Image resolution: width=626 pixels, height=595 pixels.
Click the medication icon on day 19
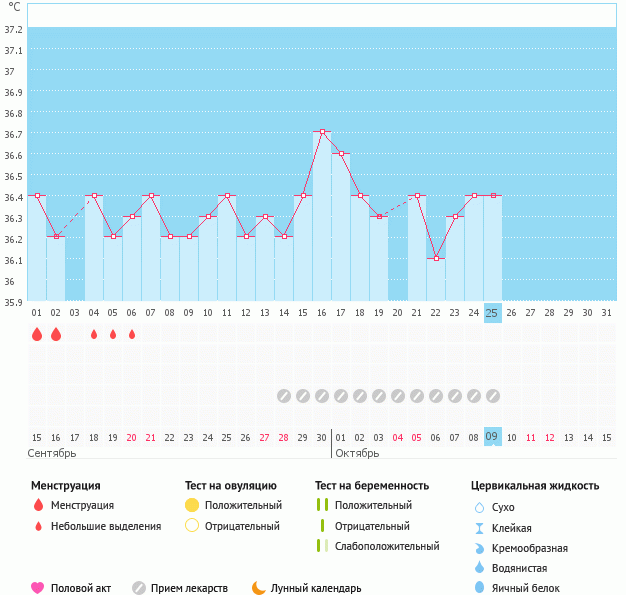378,396
